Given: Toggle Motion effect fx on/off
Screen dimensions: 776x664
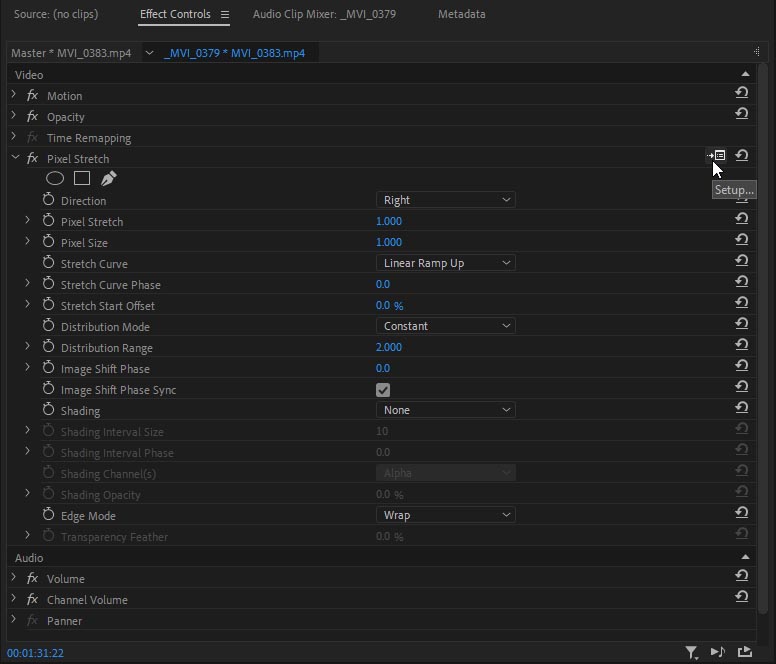Looking at the screenshot, I should (32, 95).
